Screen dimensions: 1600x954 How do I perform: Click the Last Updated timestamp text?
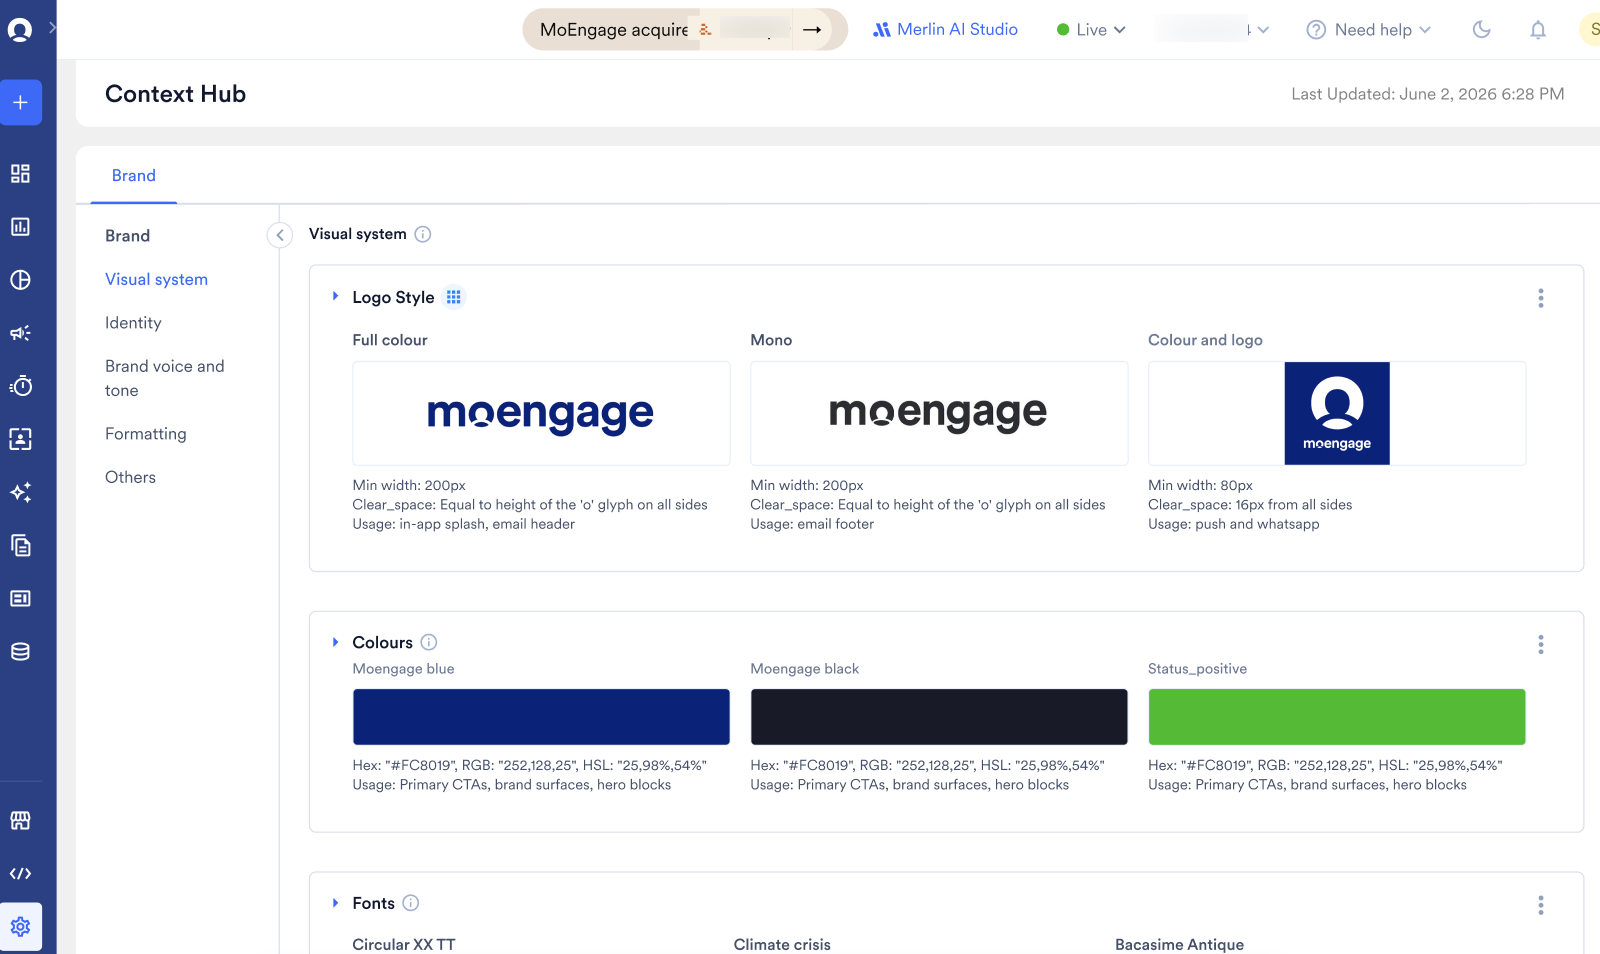1428,94
